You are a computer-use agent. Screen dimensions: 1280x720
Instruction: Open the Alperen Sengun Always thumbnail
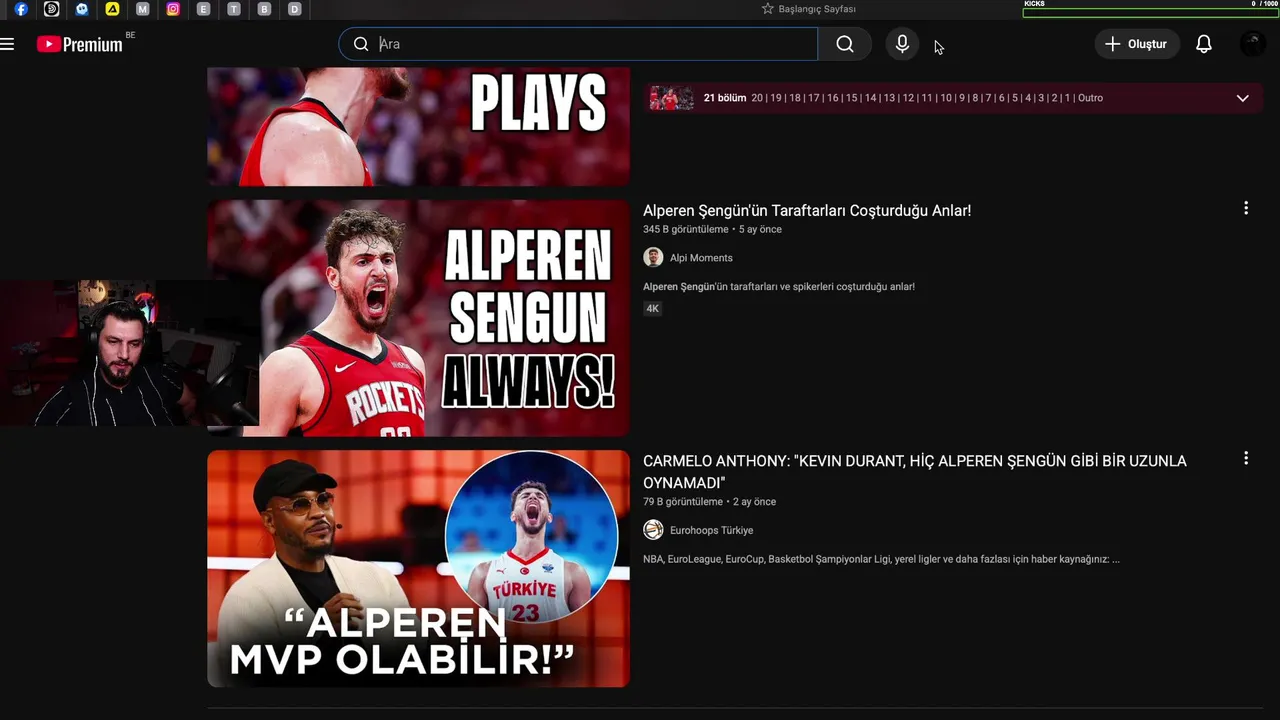click(418, 318)
